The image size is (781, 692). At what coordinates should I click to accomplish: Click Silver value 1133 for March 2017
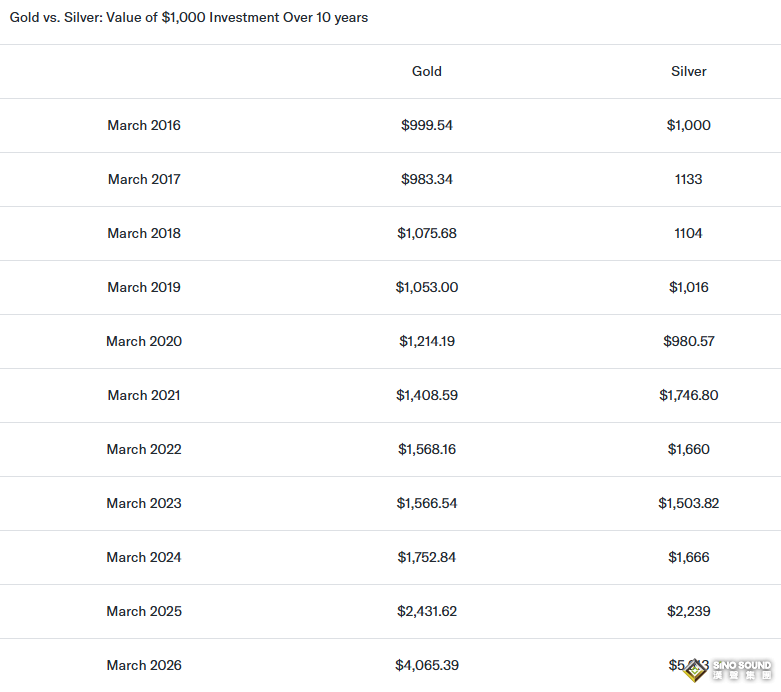(689, 179)
